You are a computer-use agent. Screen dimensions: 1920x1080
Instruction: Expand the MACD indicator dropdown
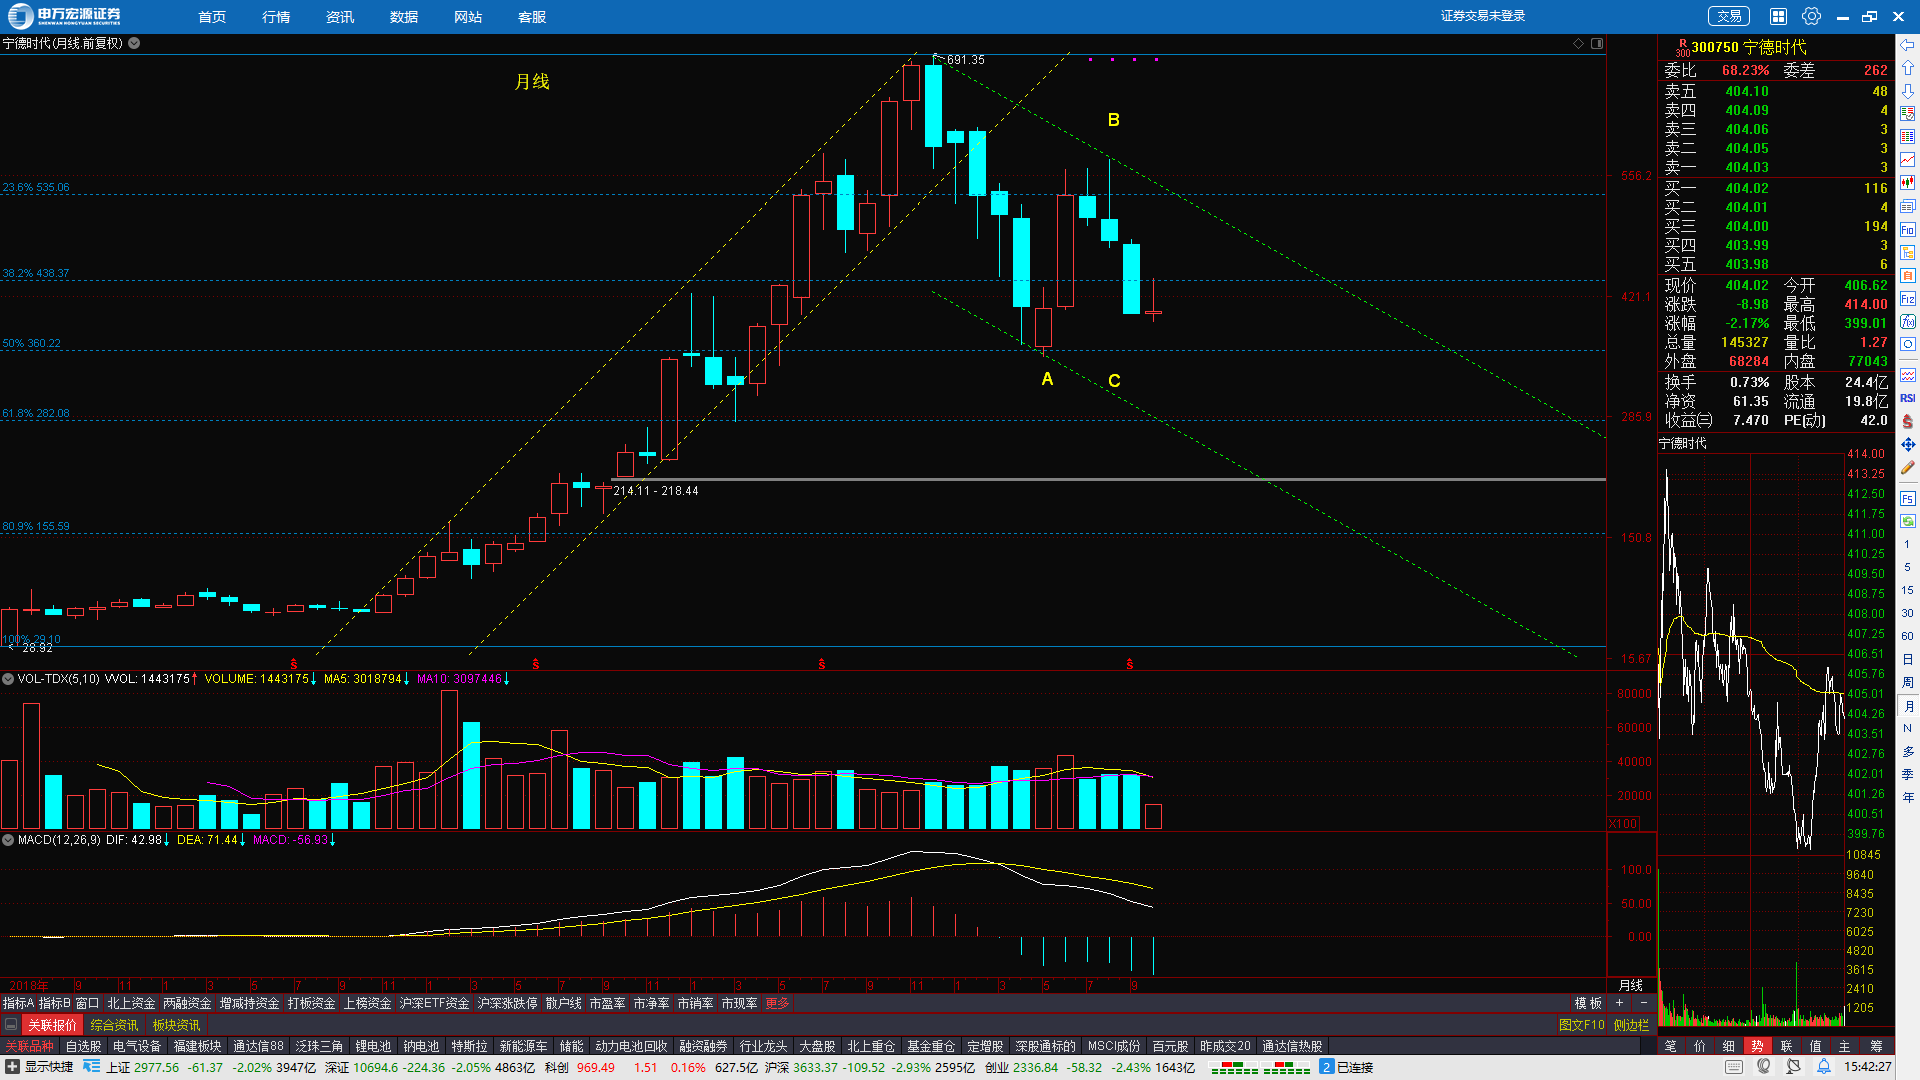coord(8,840)
